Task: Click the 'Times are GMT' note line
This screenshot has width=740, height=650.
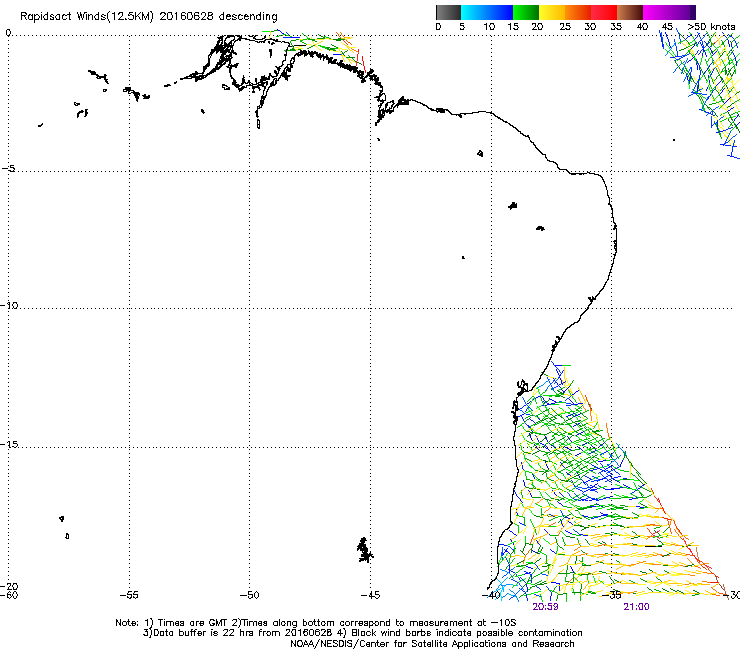Action: tap(316, 623)
